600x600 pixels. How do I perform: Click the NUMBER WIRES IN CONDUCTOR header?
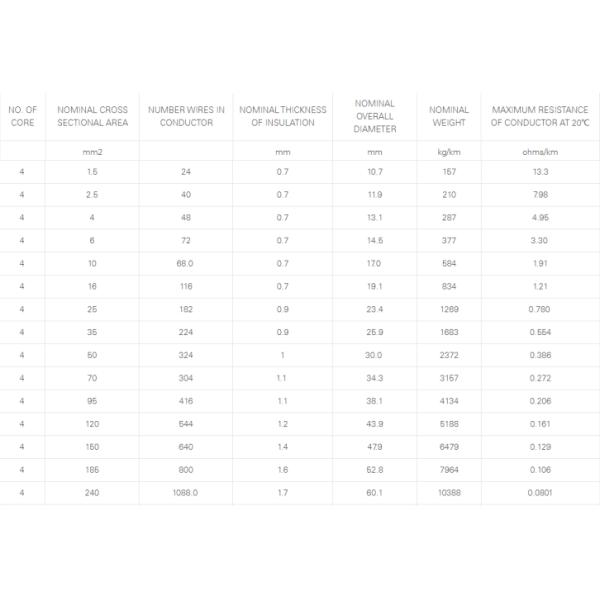(x=186, y=116)
